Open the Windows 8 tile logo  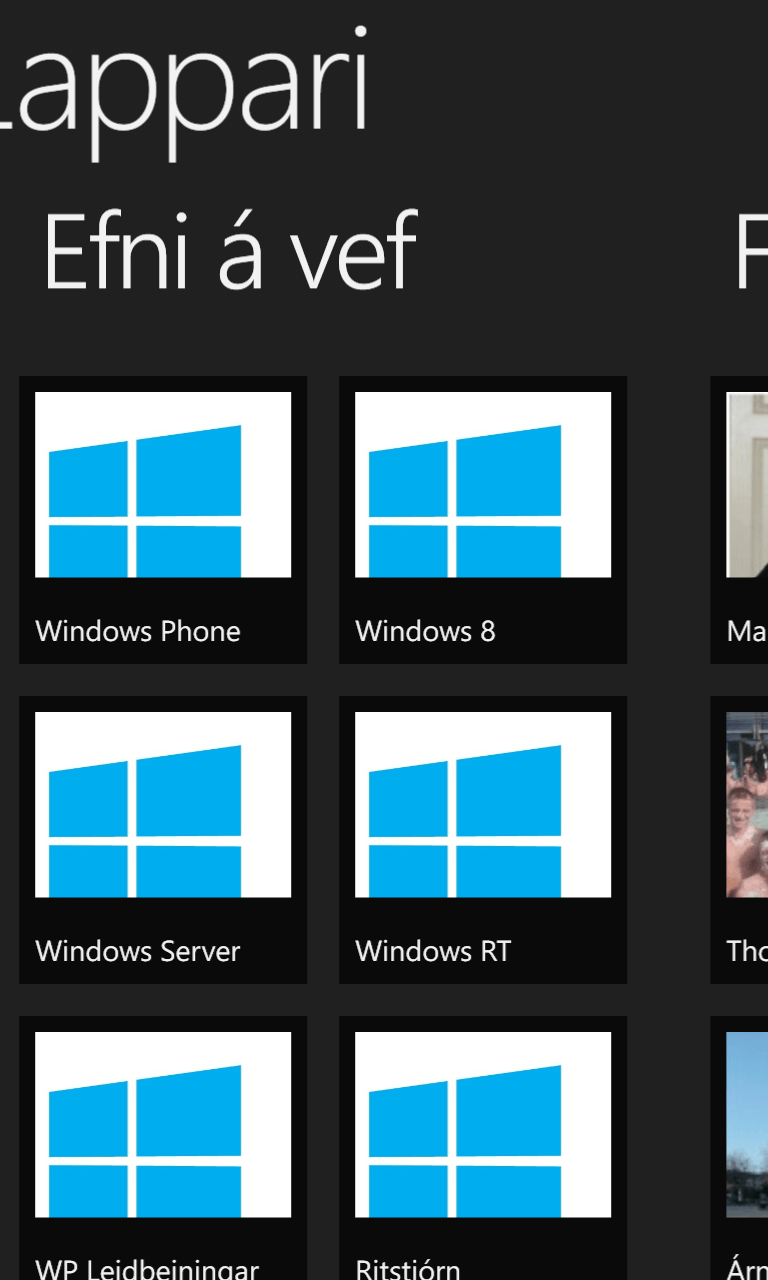point(483,485)
